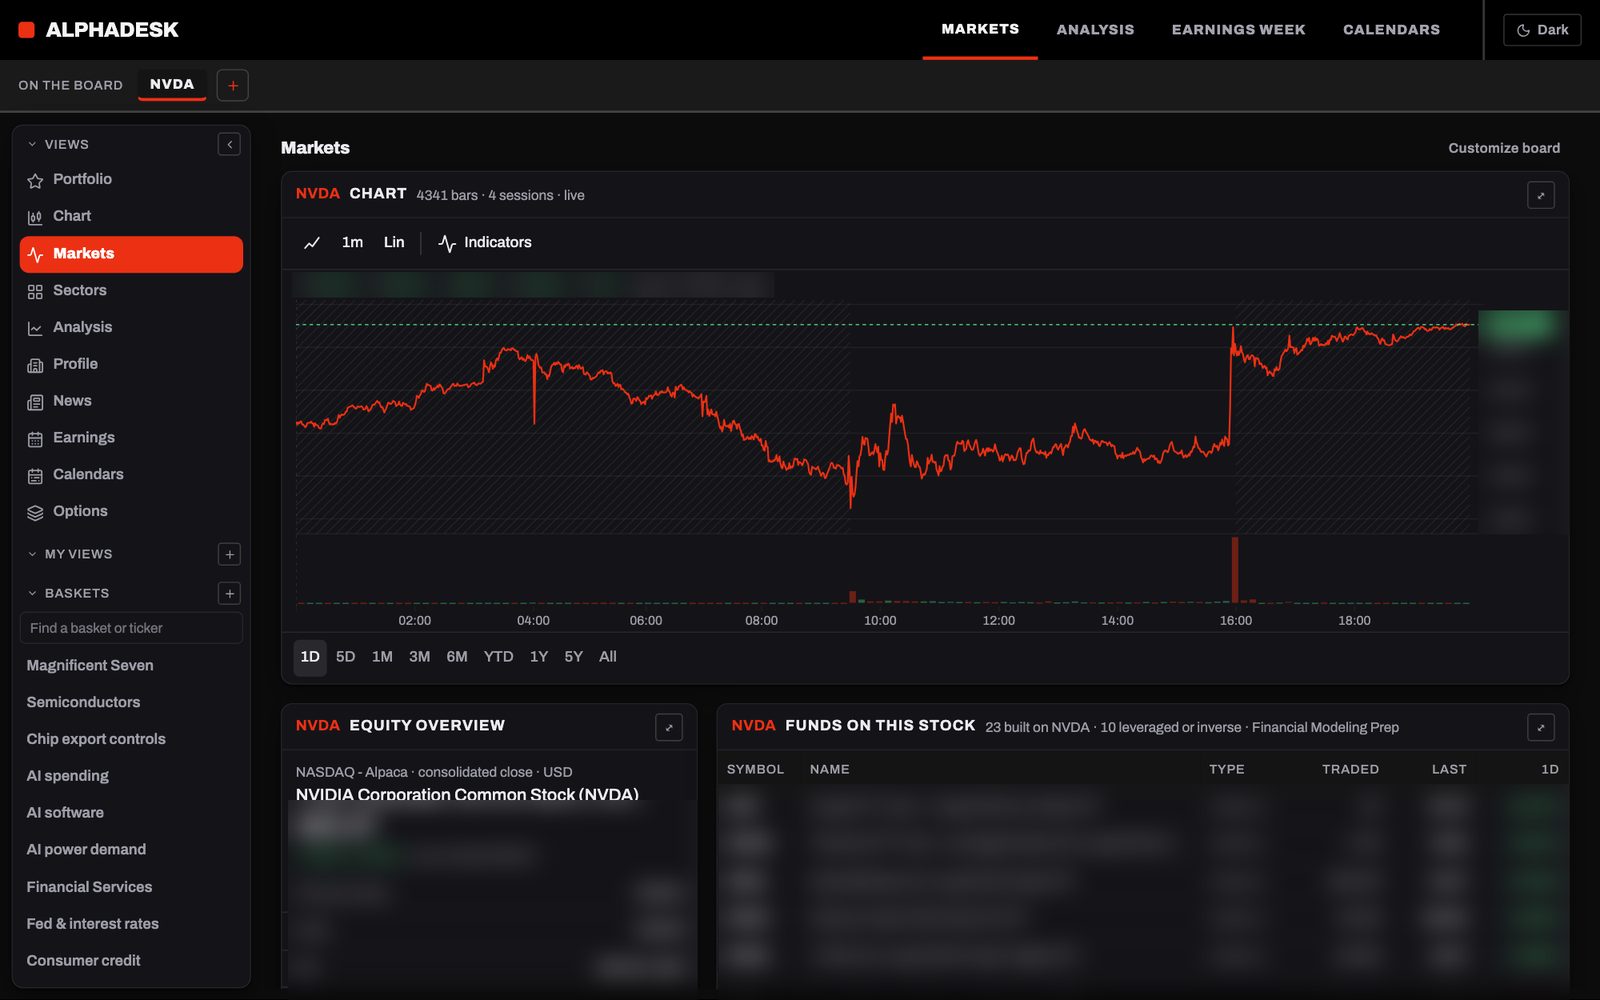Collapse the Baskets section
The image size is (1600, 1000).
pyautogui.click(x=68, y=593)
